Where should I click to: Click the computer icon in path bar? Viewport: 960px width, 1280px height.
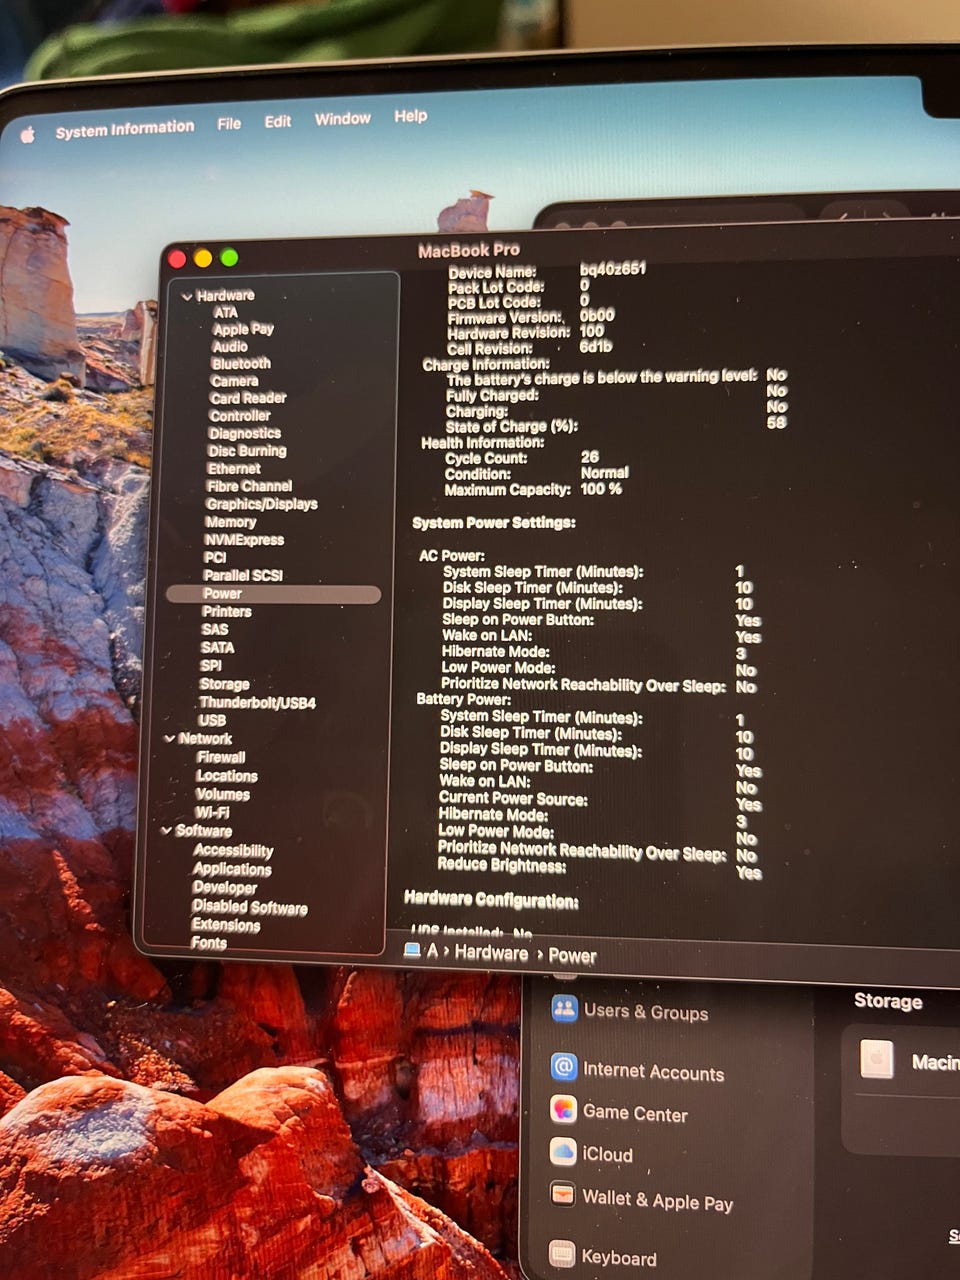click(x=412, y=950)
